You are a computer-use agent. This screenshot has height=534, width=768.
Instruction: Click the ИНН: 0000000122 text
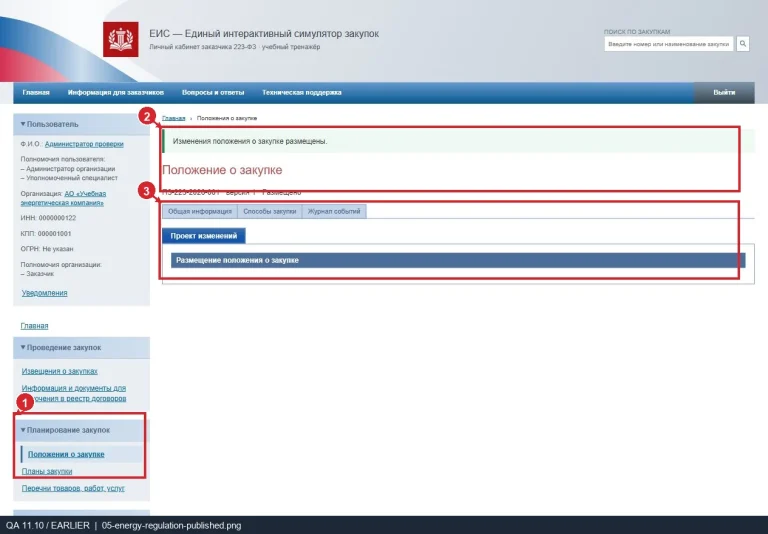click(x=48, y=218)
